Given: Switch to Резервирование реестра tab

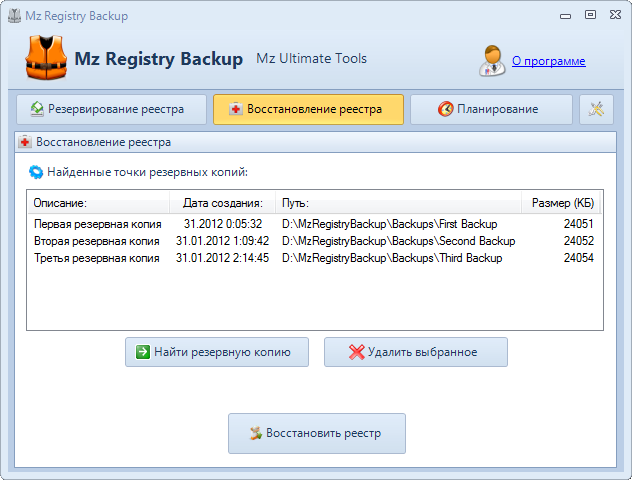Looking at the screenshot, I should (x=111, y=109).
